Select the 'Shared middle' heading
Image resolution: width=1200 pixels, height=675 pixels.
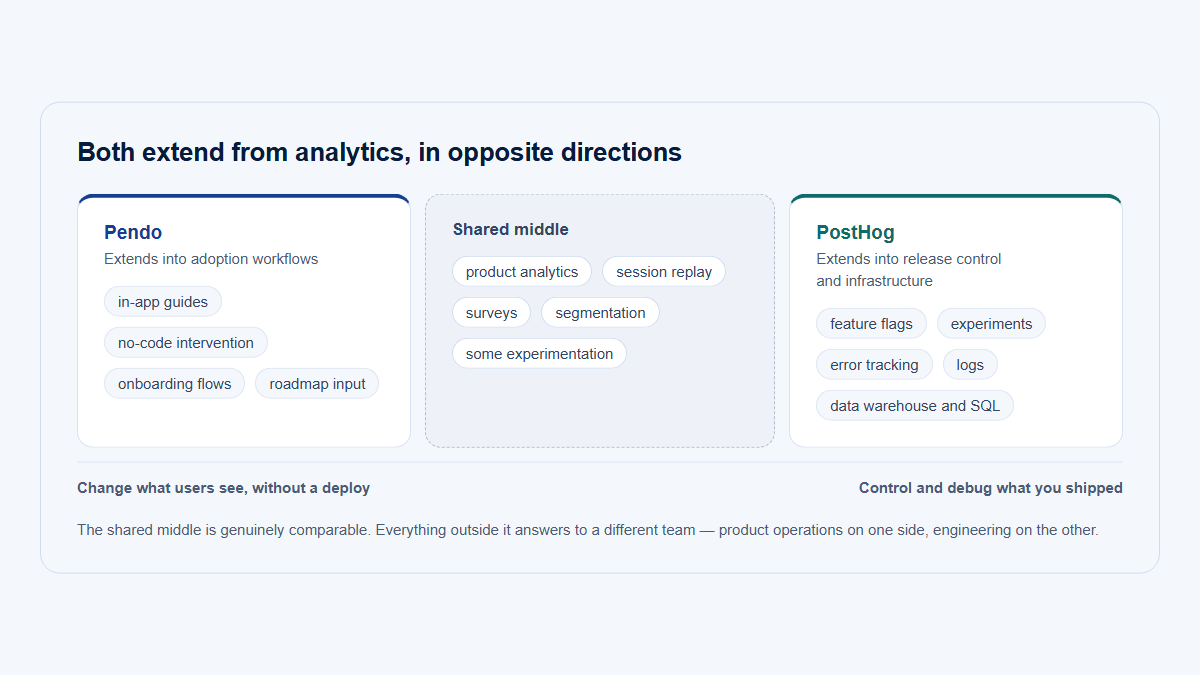pyautogui.click(x=510, y=229)
